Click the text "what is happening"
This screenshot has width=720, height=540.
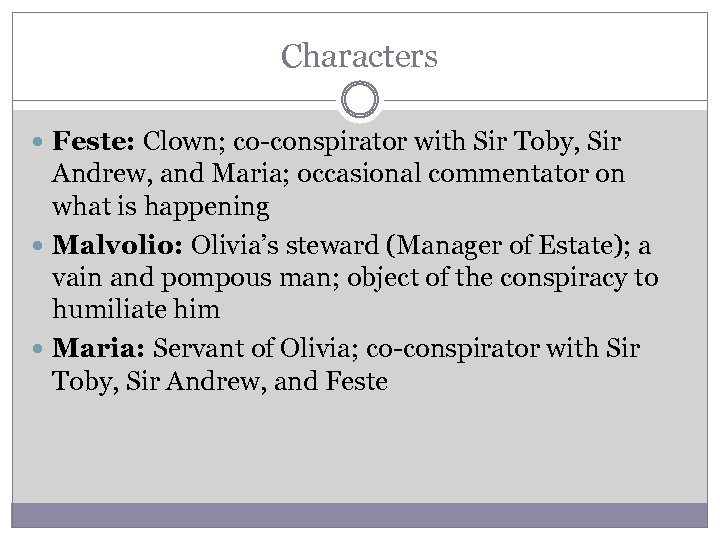[x=160, y=207]
